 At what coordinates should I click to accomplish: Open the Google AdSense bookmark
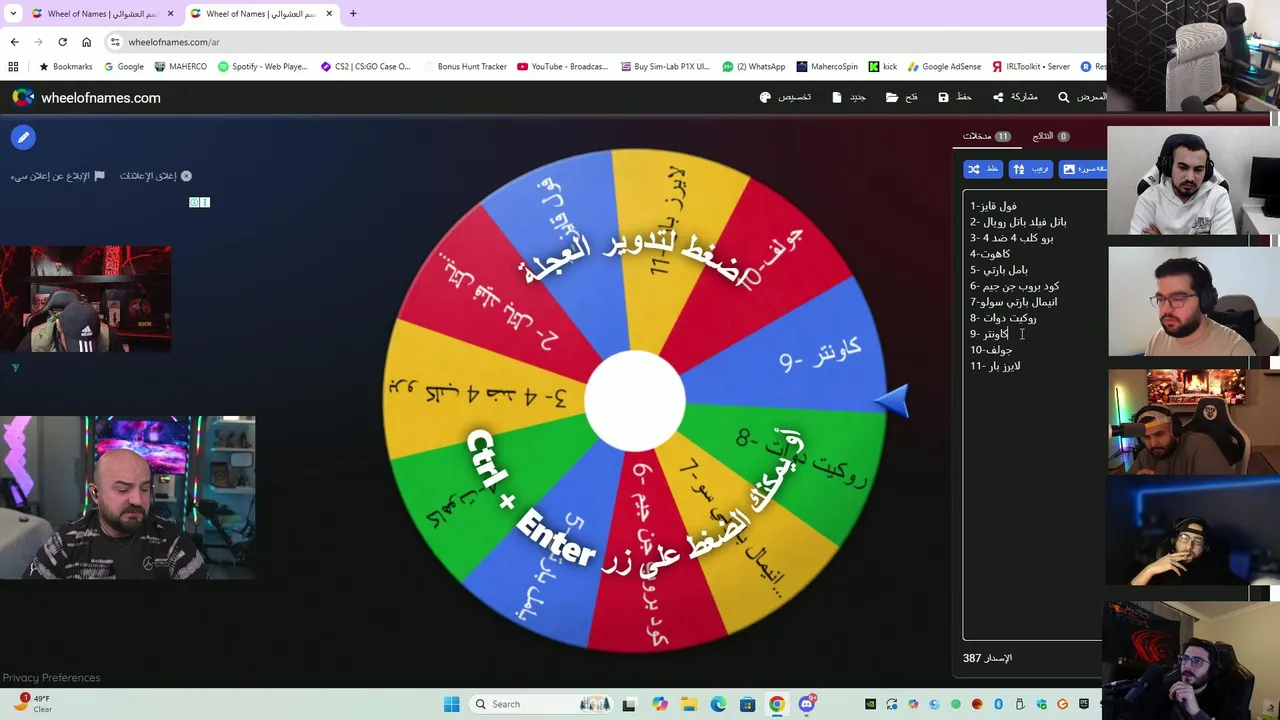pyautogui.click(x=944, y=67)
